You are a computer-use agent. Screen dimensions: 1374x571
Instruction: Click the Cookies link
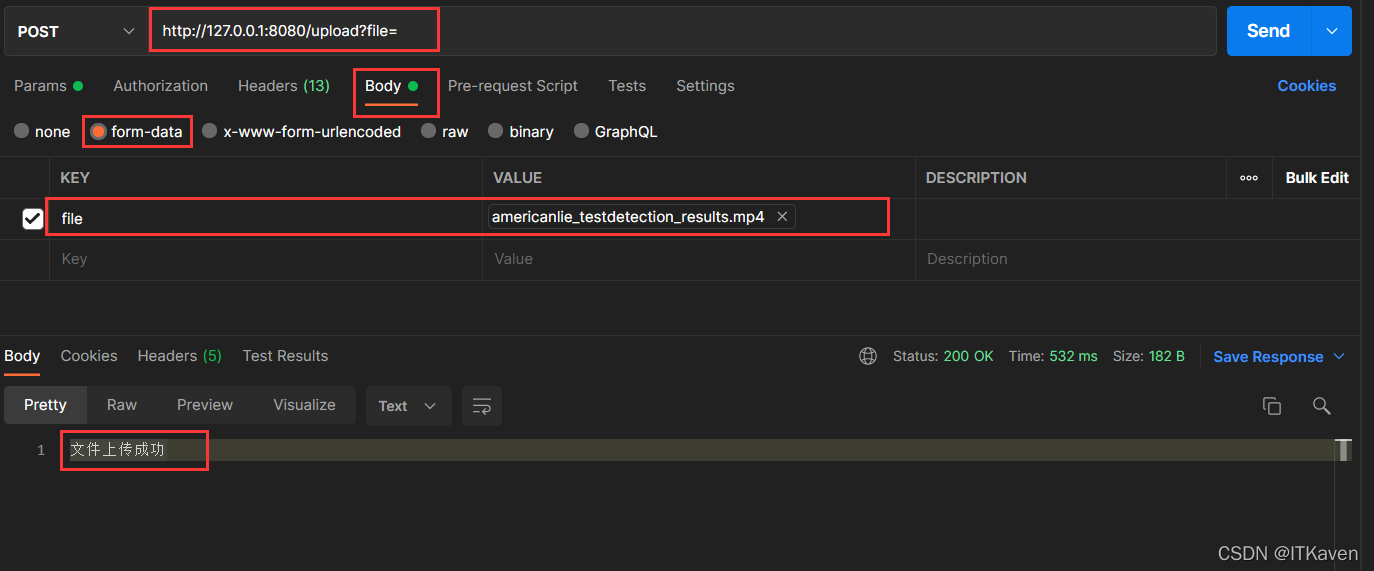point(1306,86)
